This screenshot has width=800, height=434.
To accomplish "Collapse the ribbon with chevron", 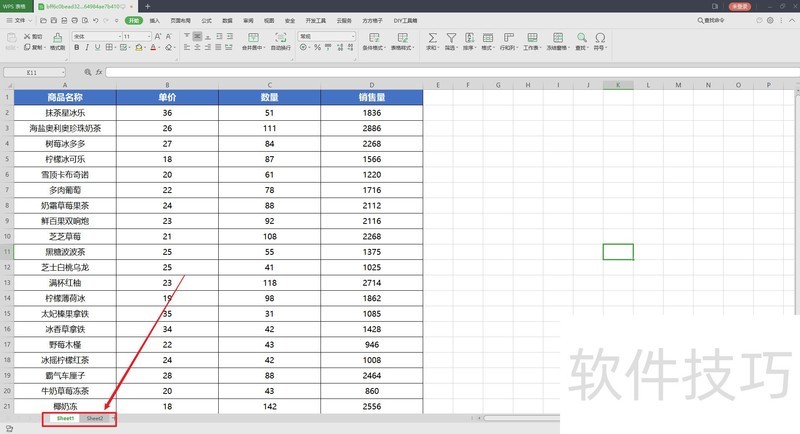I will click(792, 20).
